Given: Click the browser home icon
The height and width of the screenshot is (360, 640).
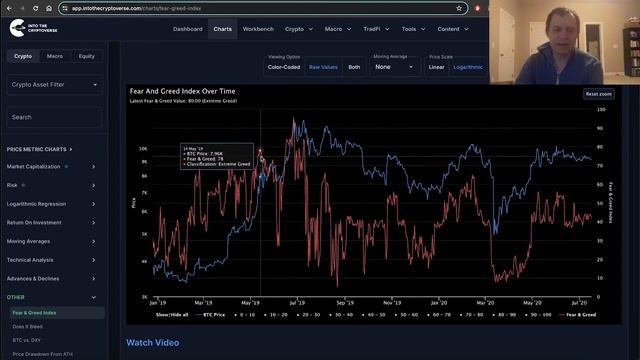Looking at the screenshot, I should 49,8.
